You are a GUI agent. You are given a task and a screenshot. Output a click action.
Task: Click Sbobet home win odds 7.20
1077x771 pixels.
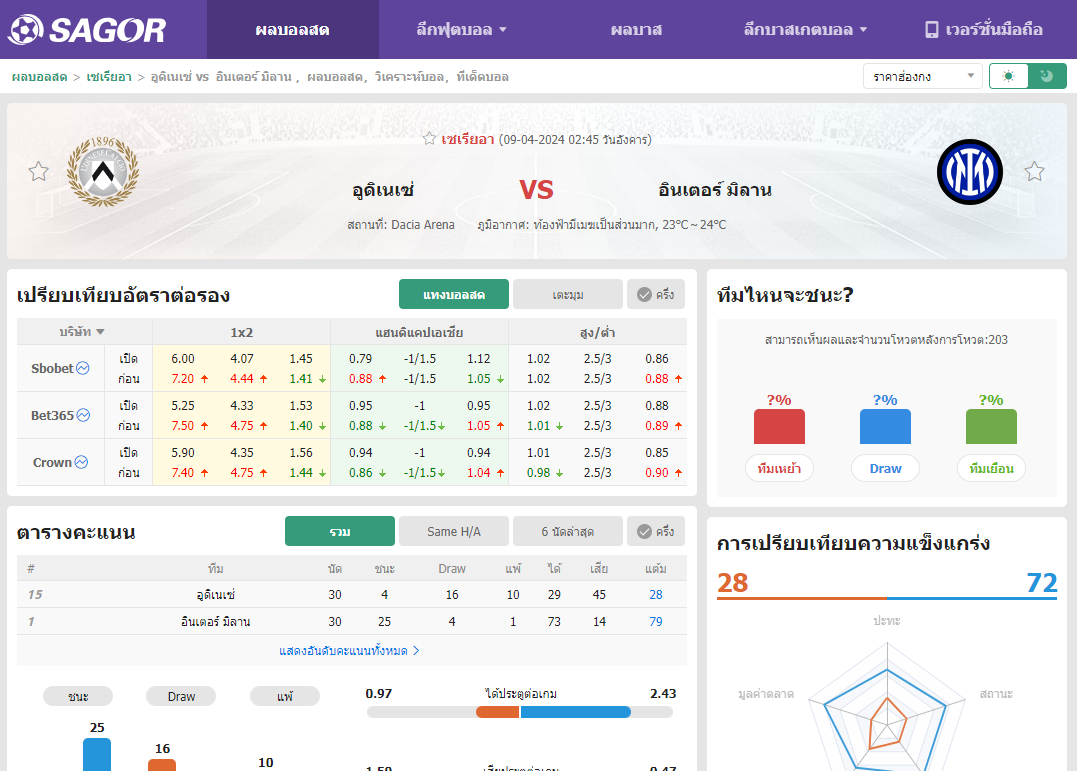183,379
